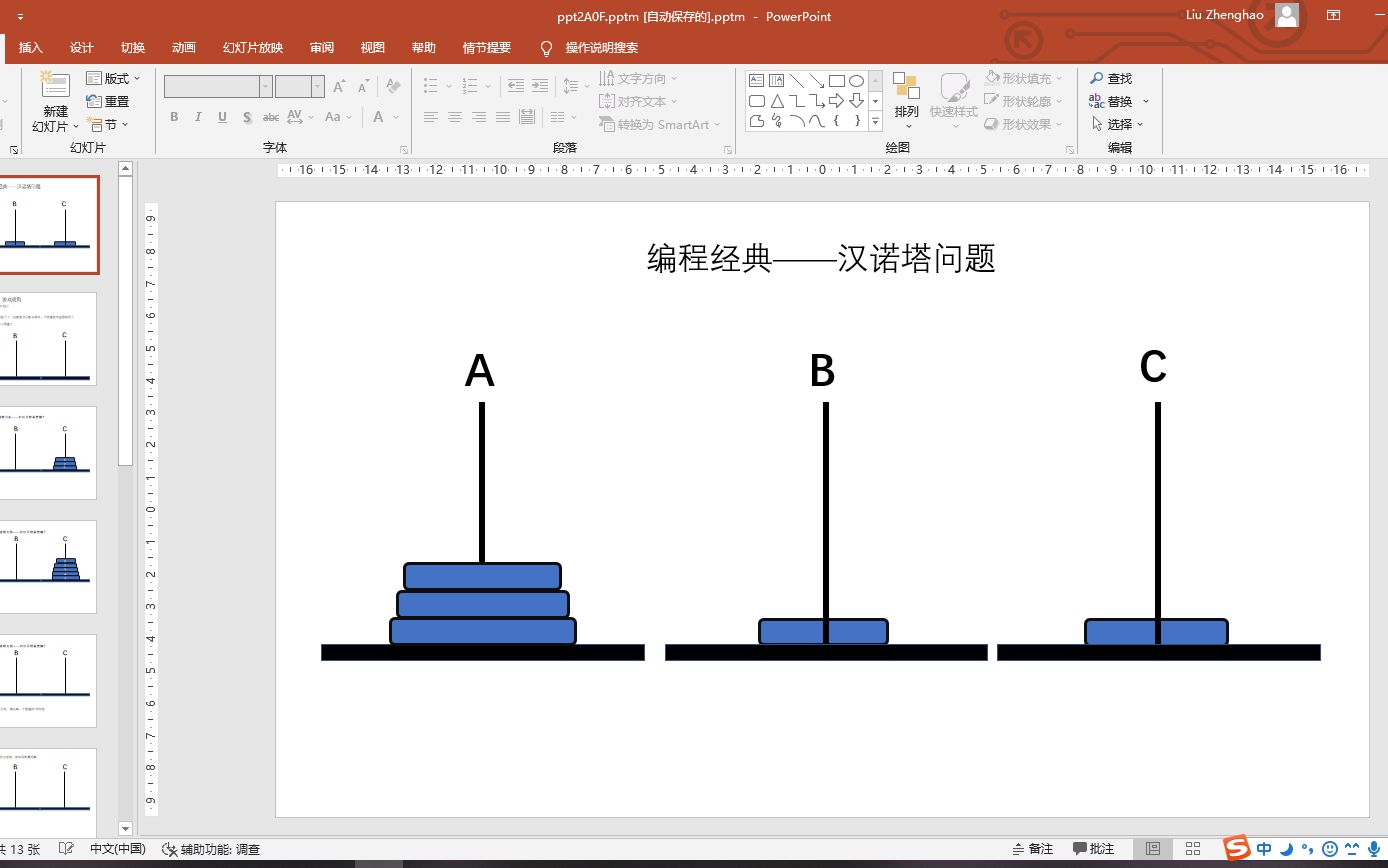Open the Select (选择) dropdown
This screenshot has height=868, width=1388.
[1116, 124]
